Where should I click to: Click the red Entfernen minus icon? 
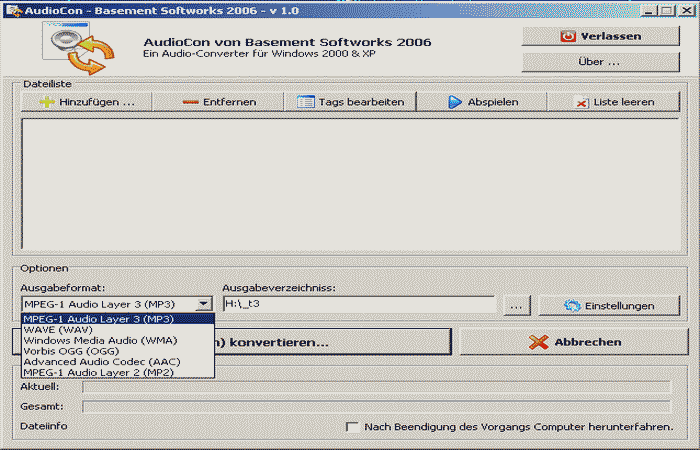point(192,102)
